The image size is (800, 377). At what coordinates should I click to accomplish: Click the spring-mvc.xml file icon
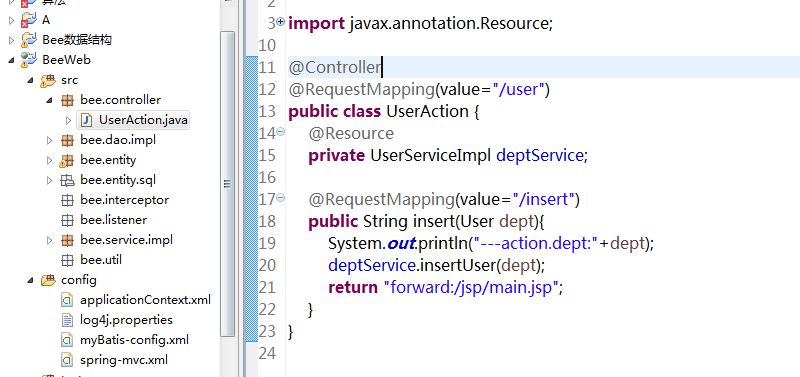(67, 360)
